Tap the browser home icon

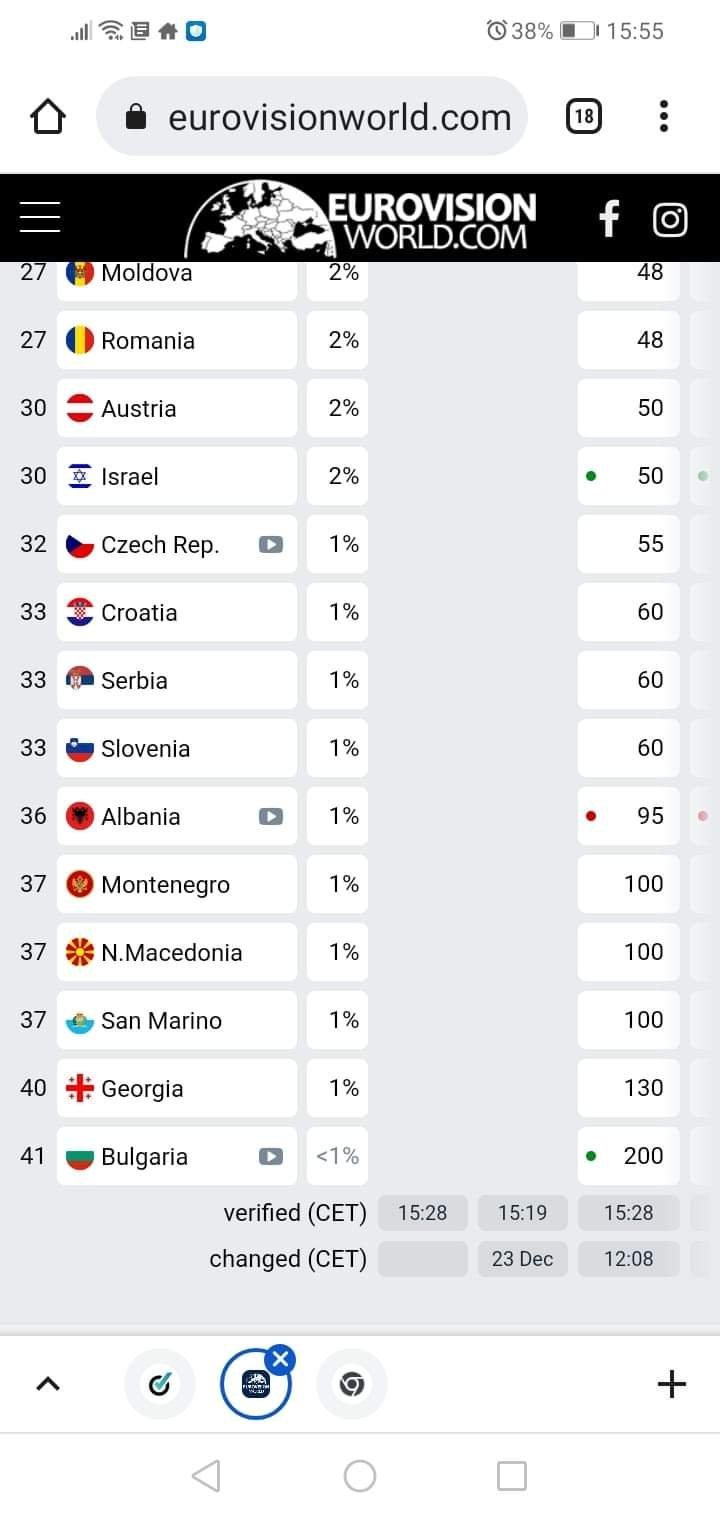[x=48, y=117]
